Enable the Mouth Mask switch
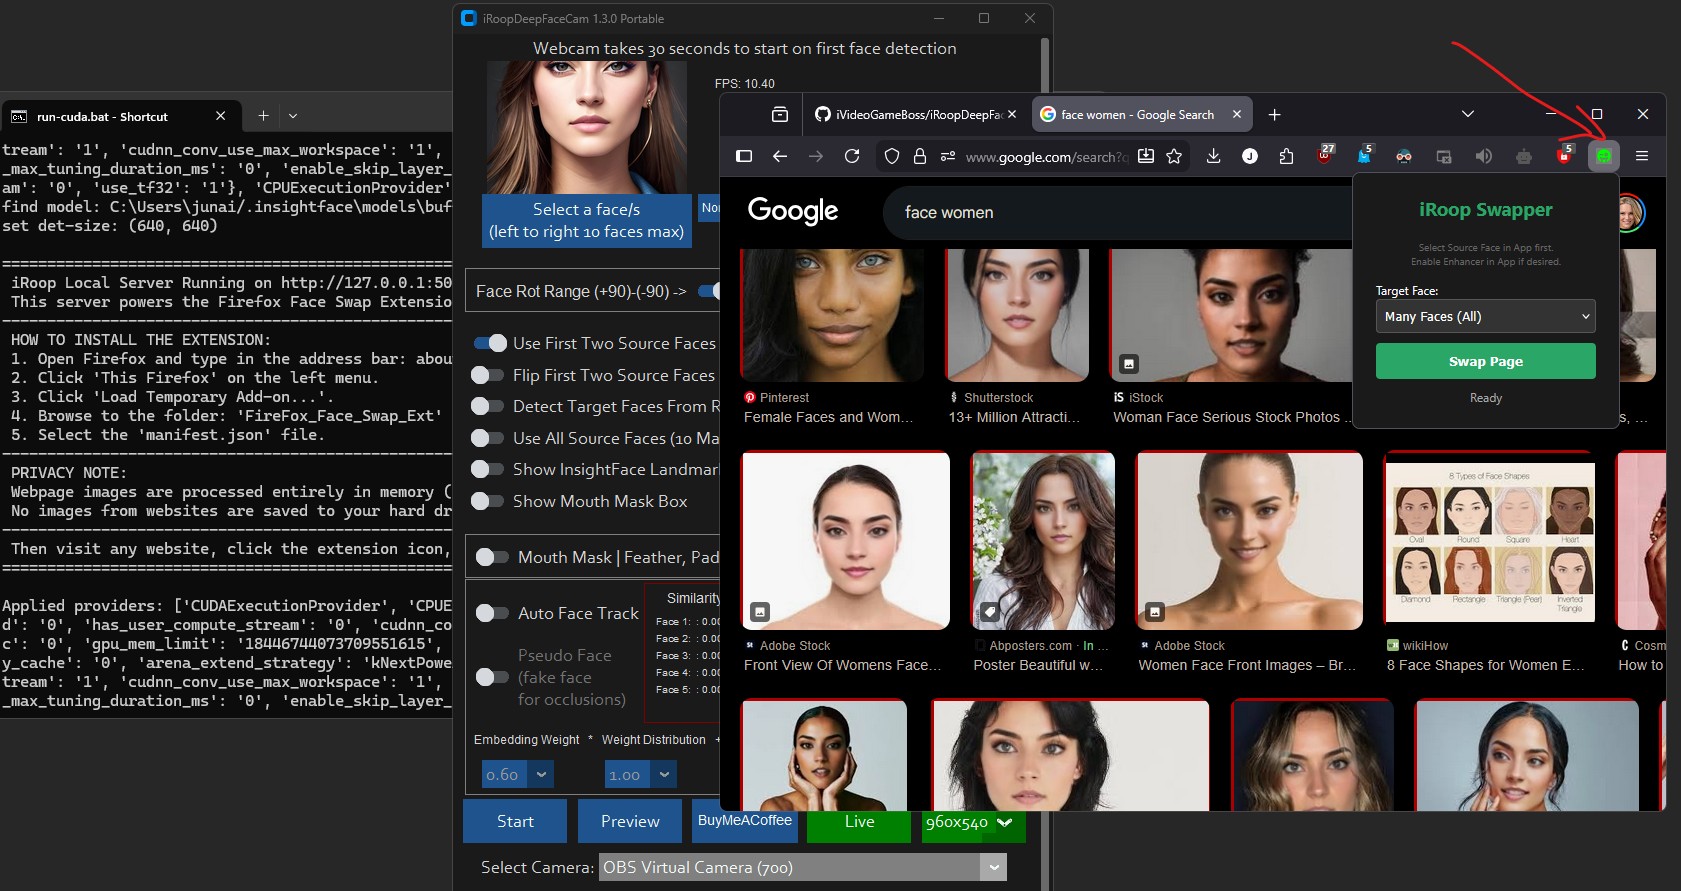The image size is (1681, 891). [x=493, y=557]
